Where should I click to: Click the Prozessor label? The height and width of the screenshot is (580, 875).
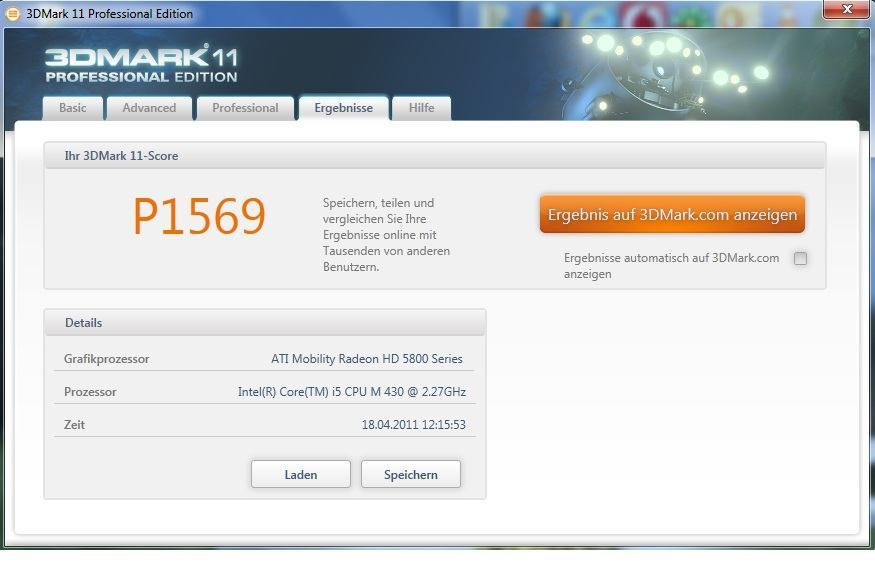click(x=90, y=392)
